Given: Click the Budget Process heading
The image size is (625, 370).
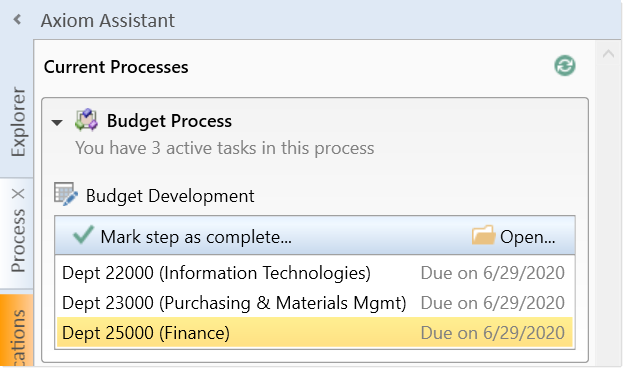Looking at the screenshot, I should click(x=169, y=121).
